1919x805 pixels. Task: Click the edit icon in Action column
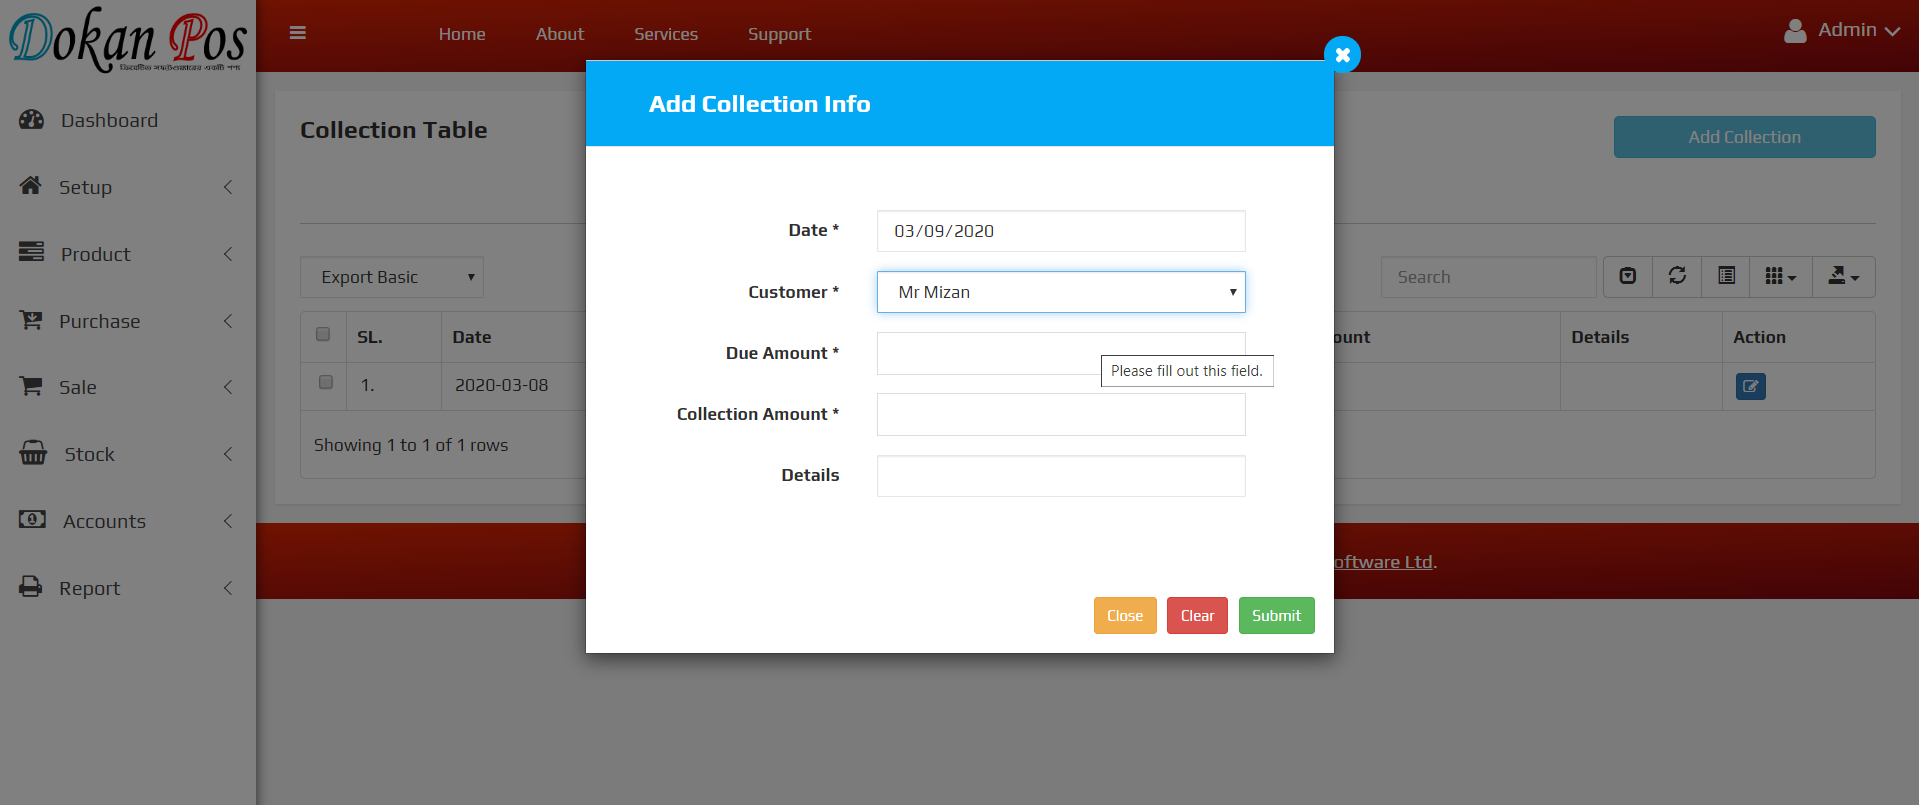(1750, 386)
